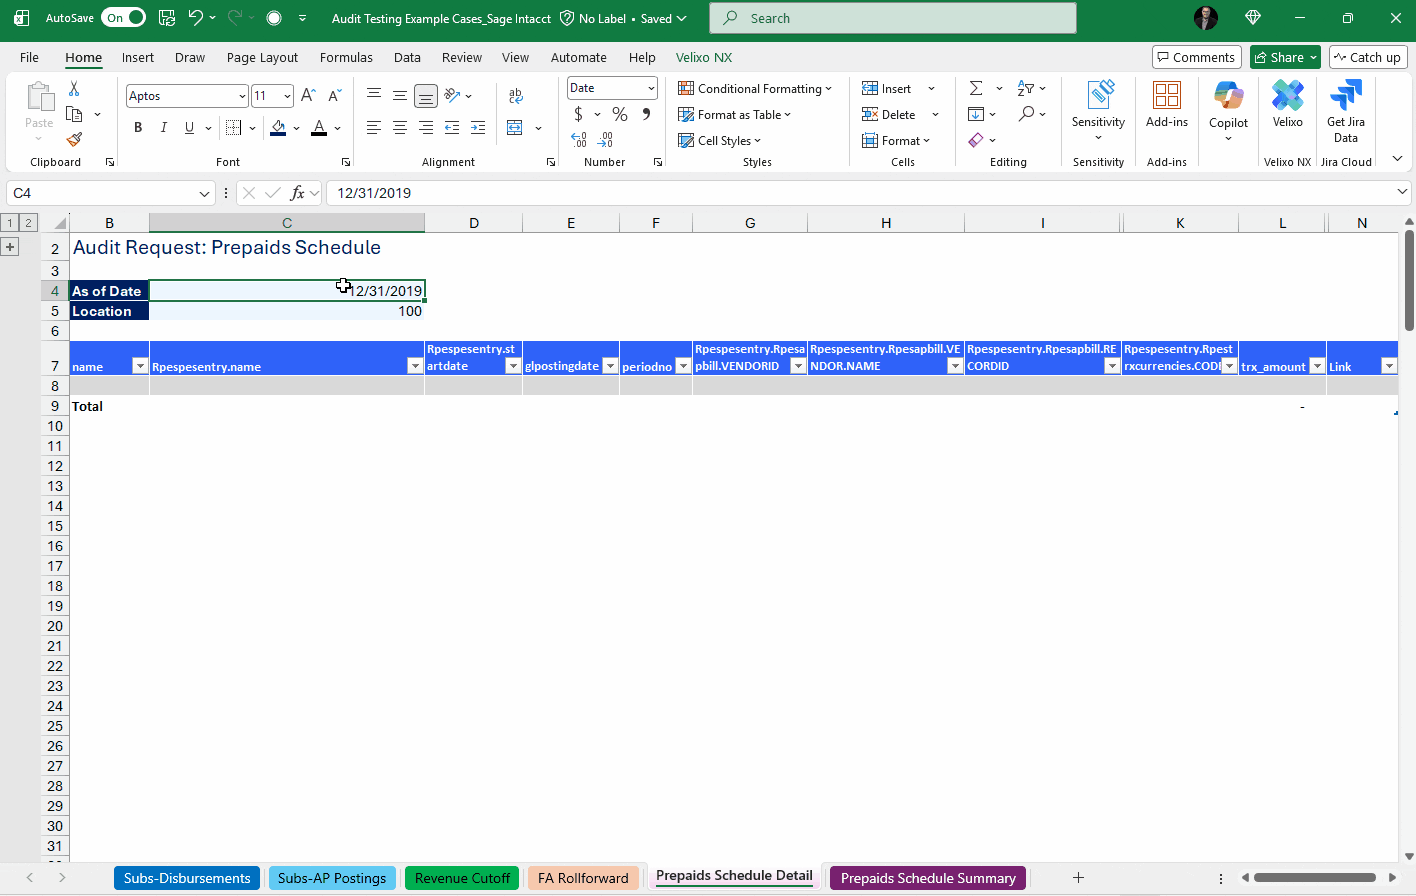1416x896 pixels.
Task: Select the Format Painter brush icon
Action: [x=74, y=140]
